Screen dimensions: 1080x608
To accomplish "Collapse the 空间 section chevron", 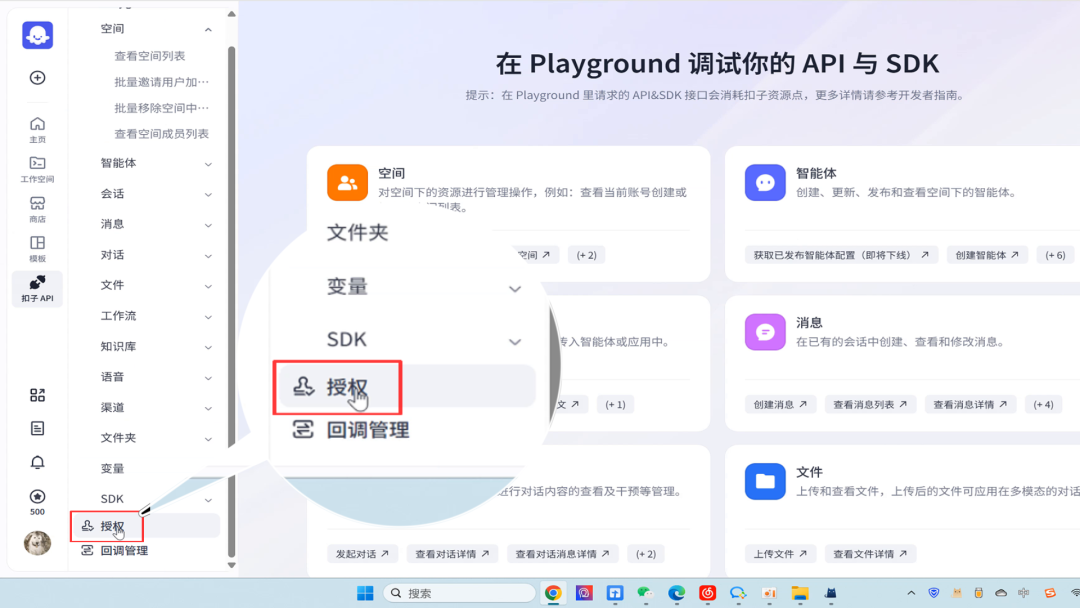I will click(208, 30).
